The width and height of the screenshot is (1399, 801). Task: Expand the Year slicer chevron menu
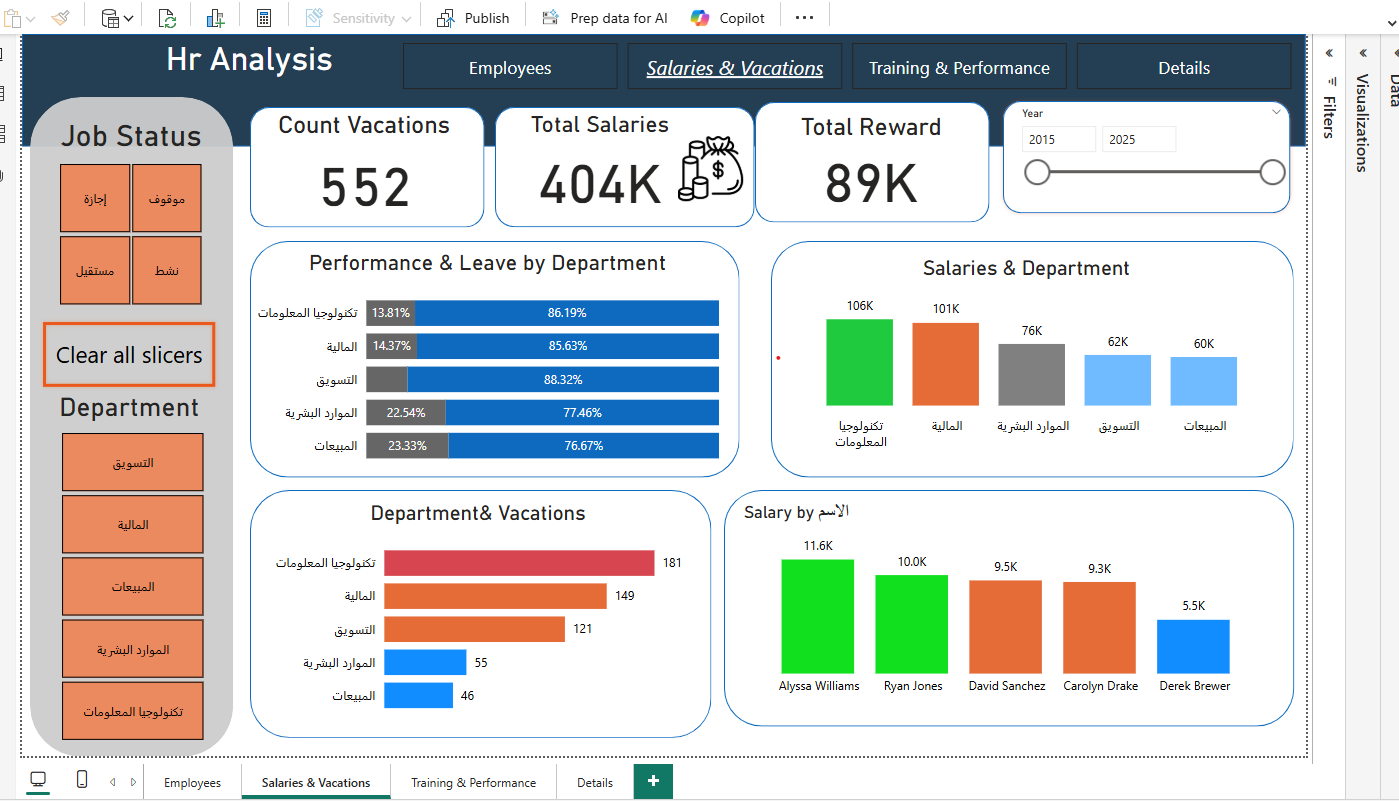point(1276,113)
